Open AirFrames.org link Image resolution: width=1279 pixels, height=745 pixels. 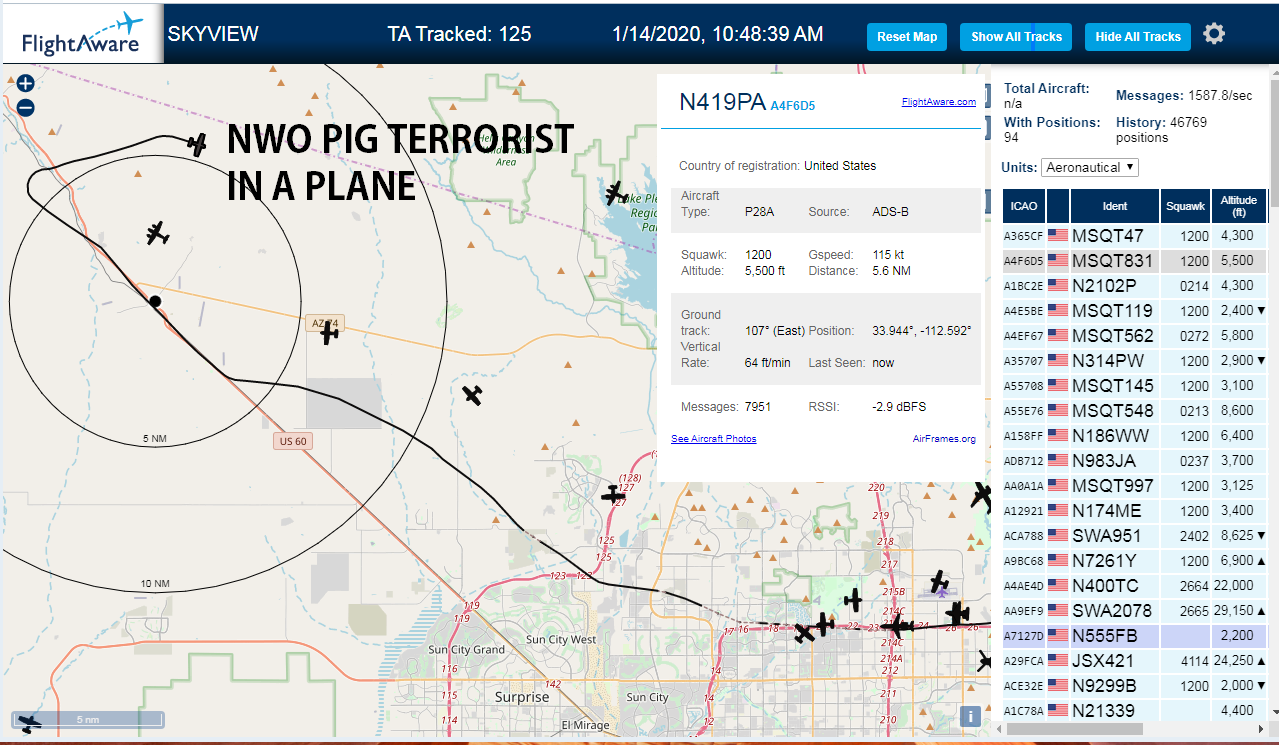click(x=944, y=439)
